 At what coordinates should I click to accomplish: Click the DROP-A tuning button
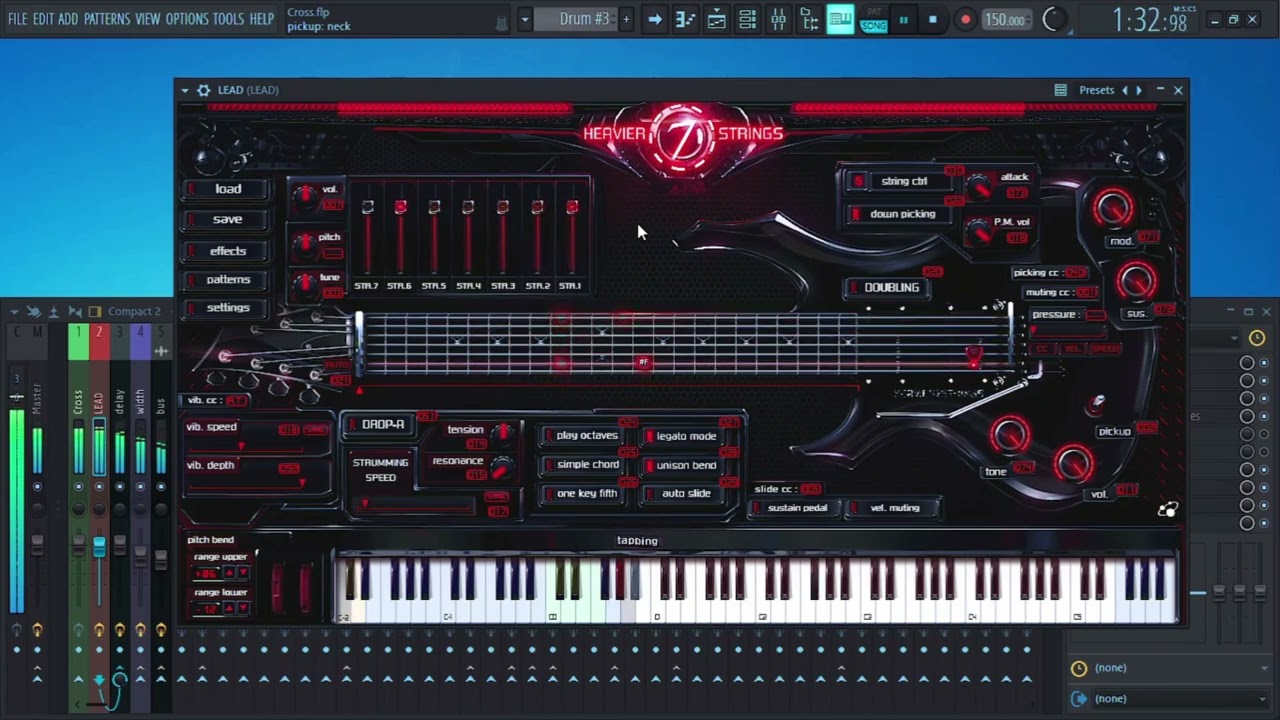click(377, 425)
